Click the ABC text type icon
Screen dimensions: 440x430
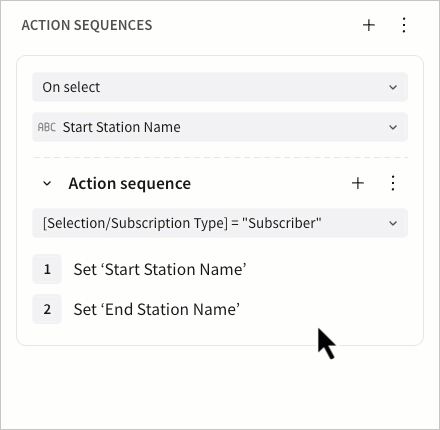pyautogui.click(x=47, y=127)
